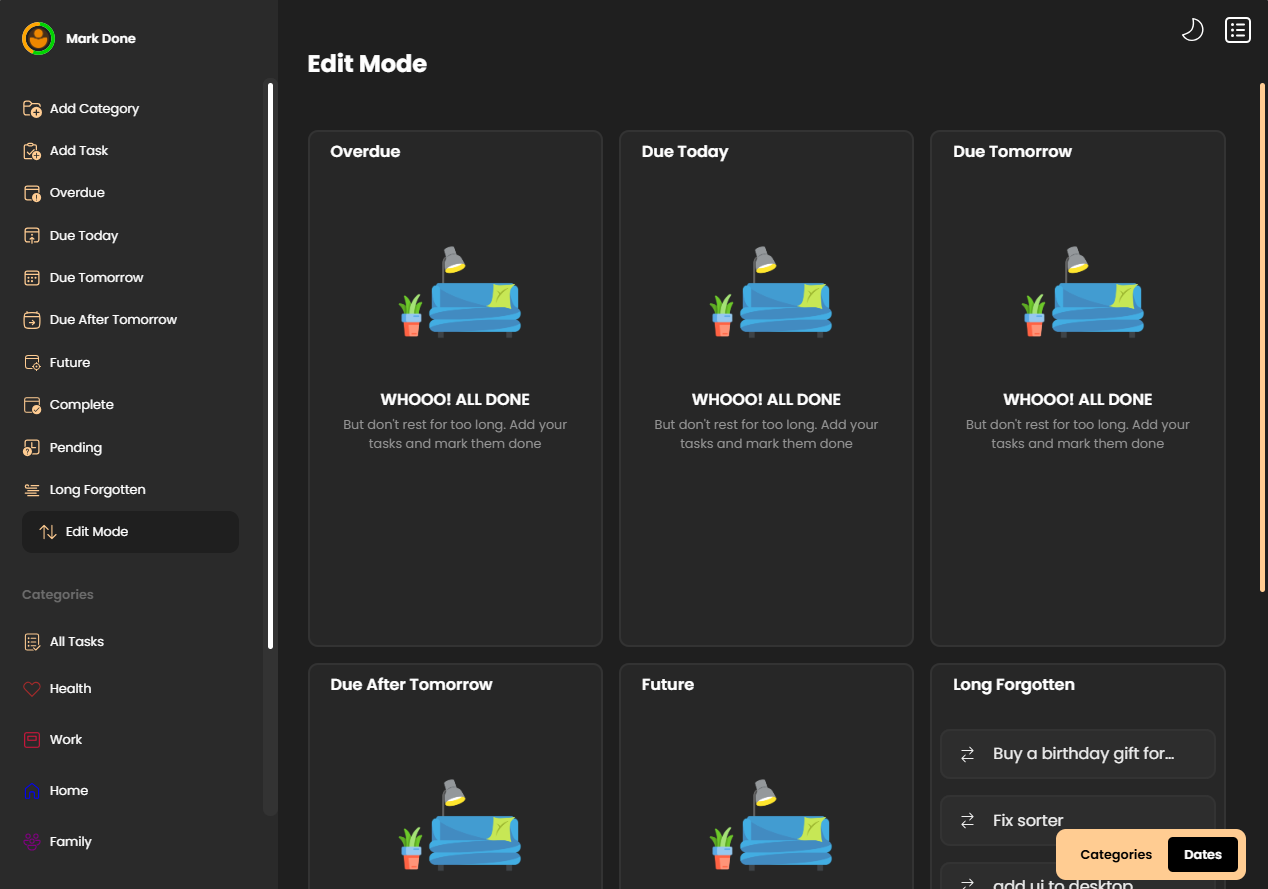Click 'WHOOO! ALL DONE' in Due Tomorrow card
The height and width of the screenshot is (889, 1268).
[1078, 399]
